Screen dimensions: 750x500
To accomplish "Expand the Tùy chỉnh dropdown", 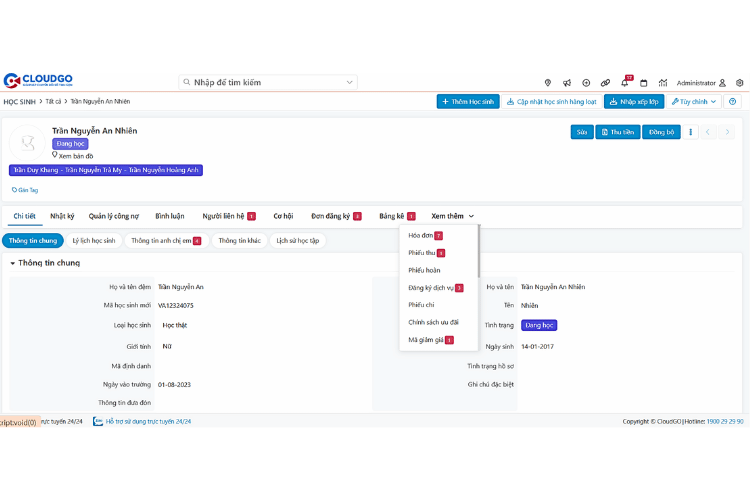I will pyautogui.click(x=695, y=102).
